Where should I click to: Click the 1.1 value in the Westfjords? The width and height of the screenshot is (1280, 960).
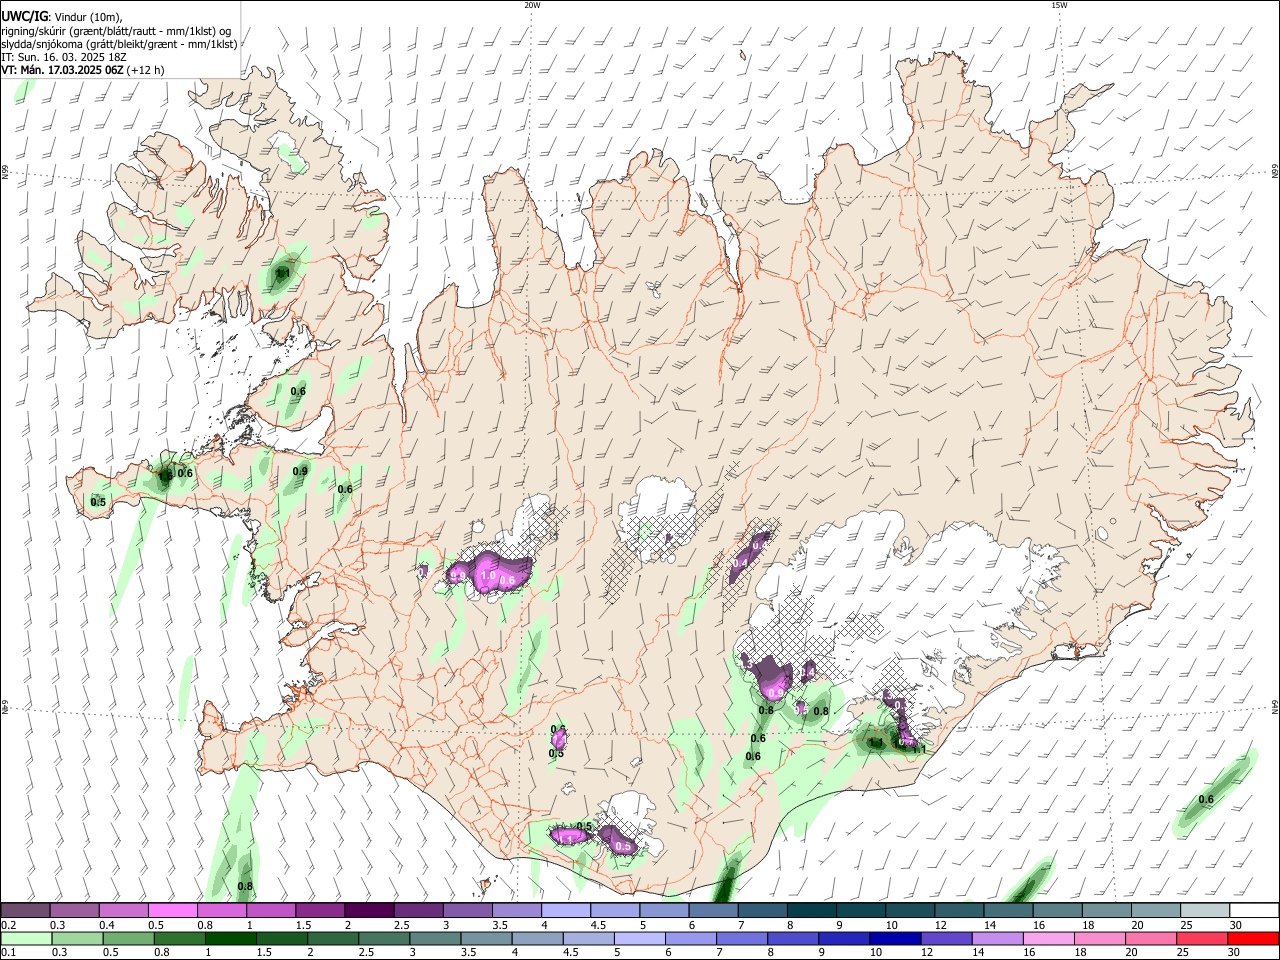[x=283, y=272]
